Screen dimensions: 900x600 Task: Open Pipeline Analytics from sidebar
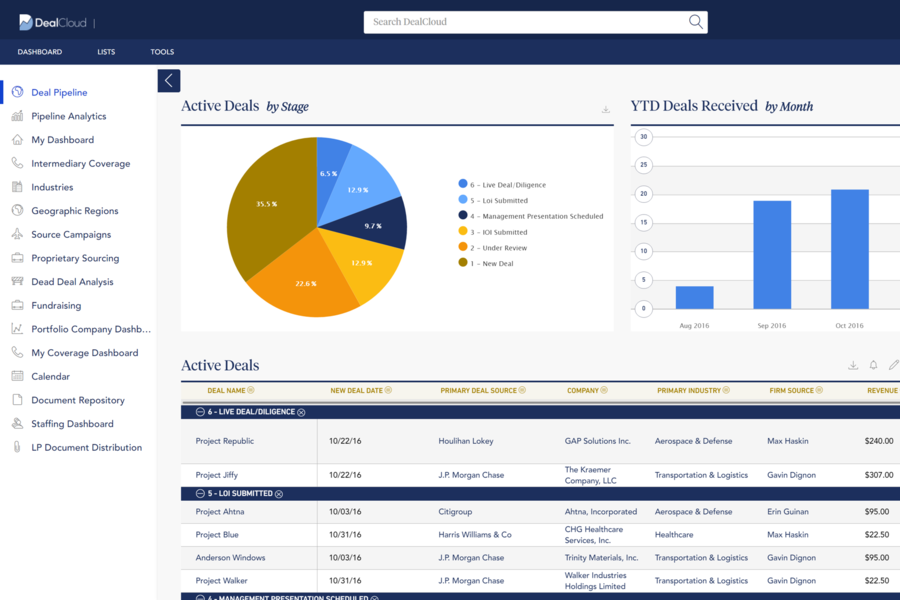point(69,116)
